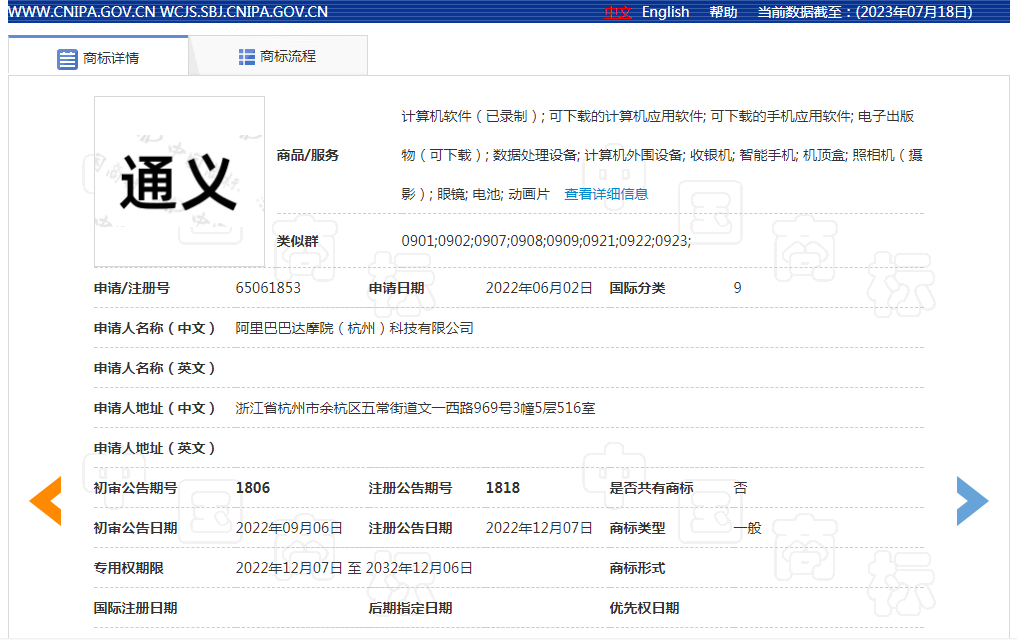
Task: Click the list icon beside 商标详情
Action: pyautogui.click(x=67, y=58)
